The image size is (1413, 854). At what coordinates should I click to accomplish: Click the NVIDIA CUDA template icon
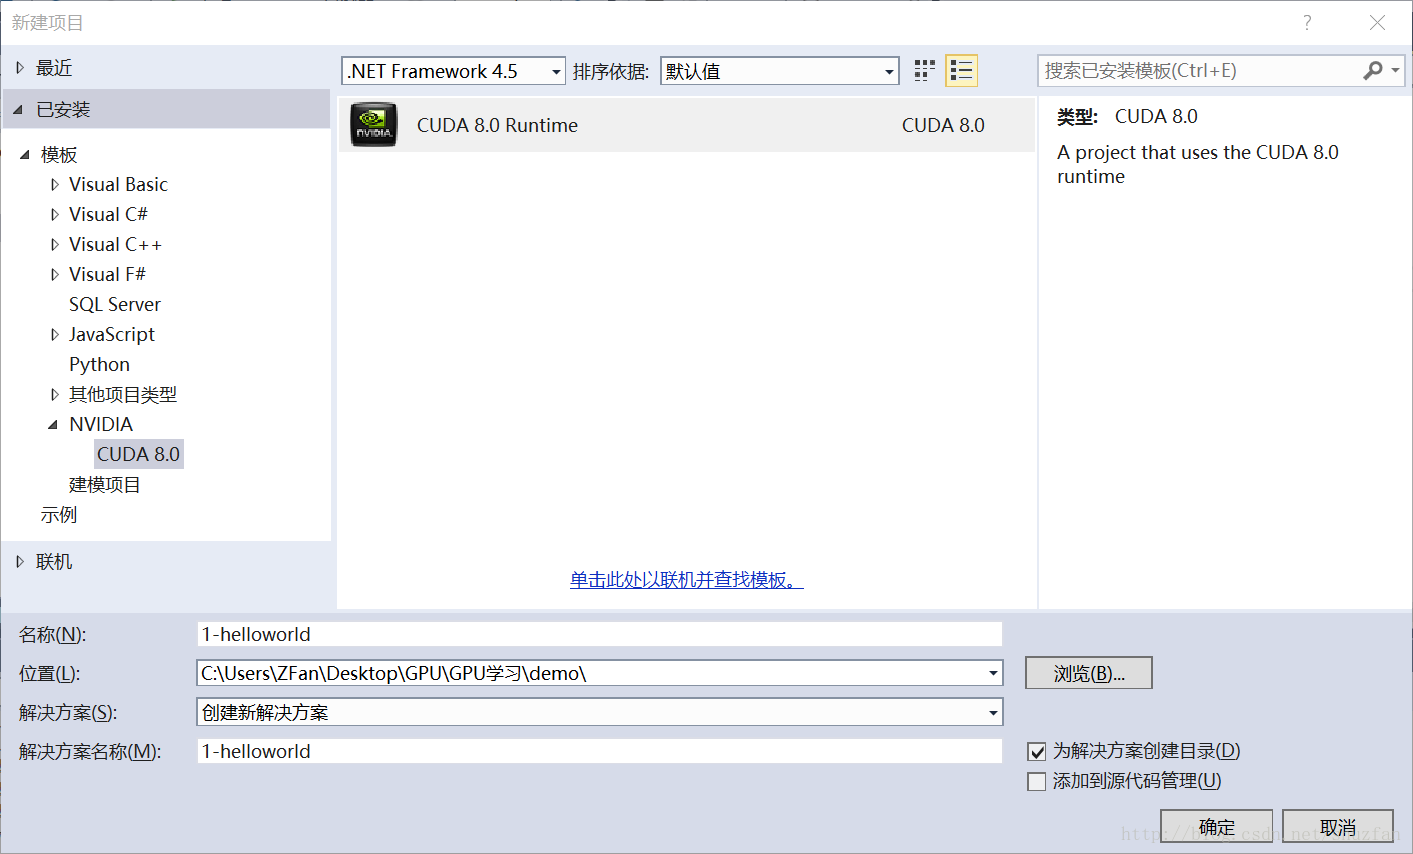[374, 125]
